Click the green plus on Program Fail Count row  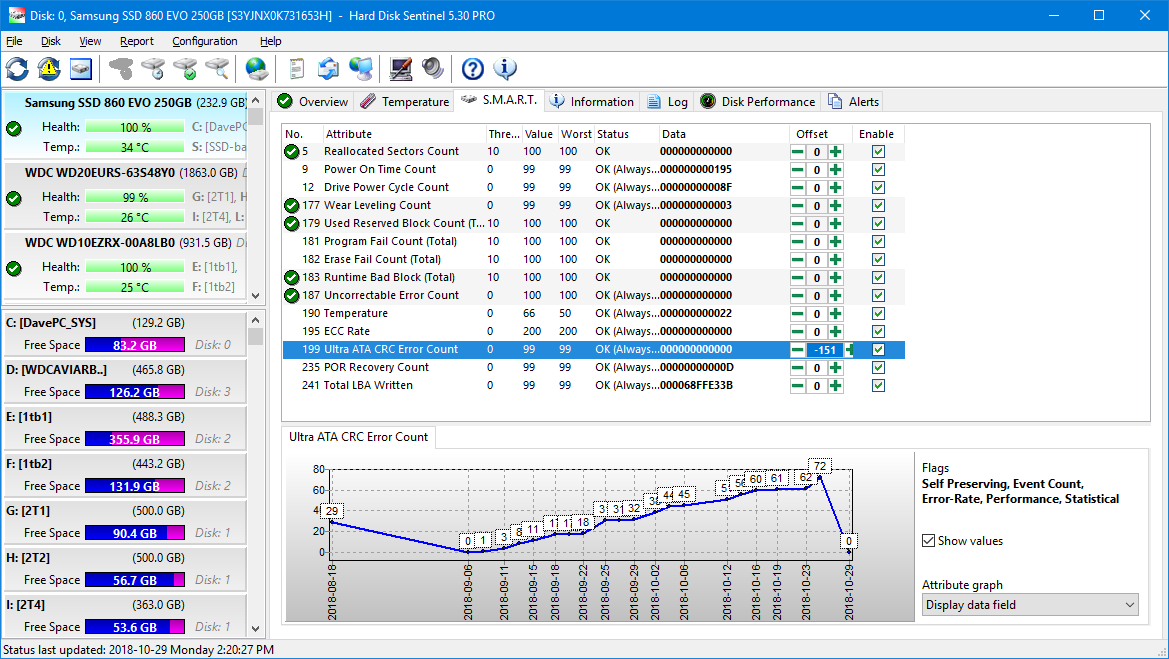coord(836,242)
